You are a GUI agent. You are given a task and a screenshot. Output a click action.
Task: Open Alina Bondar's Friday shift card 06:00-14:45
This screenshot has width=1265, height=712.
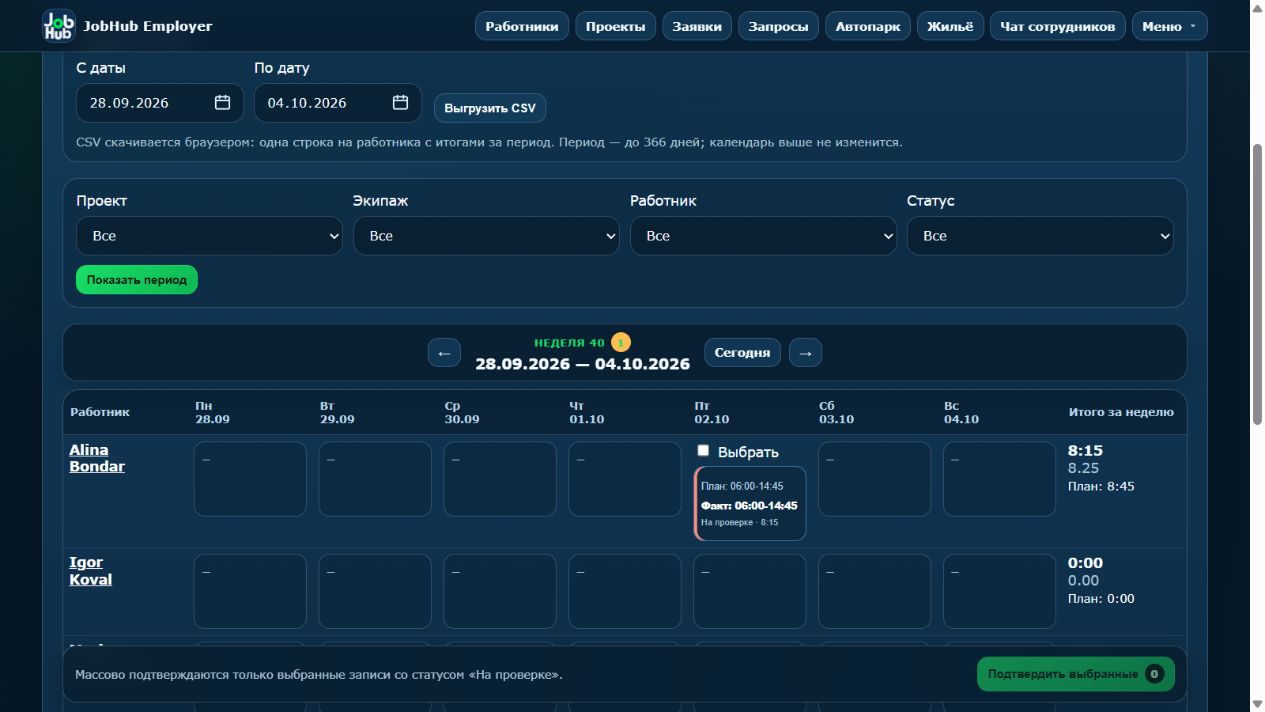click(x=750, y=504)
